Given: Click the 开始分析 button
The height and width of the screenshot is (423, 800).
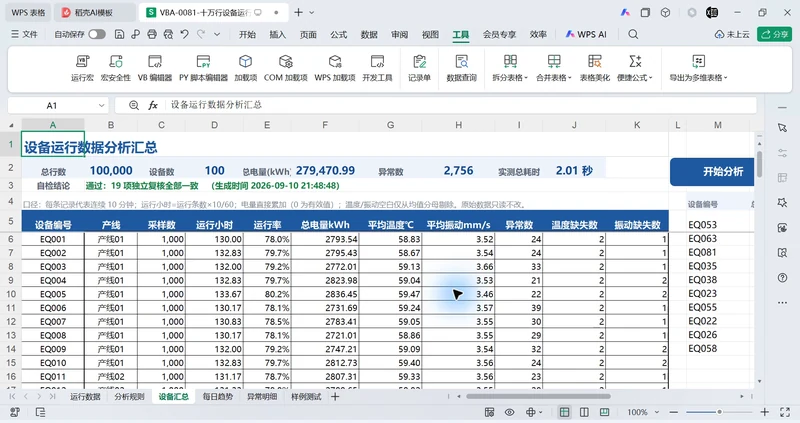Looking at the screenshot, I should 712,171.
